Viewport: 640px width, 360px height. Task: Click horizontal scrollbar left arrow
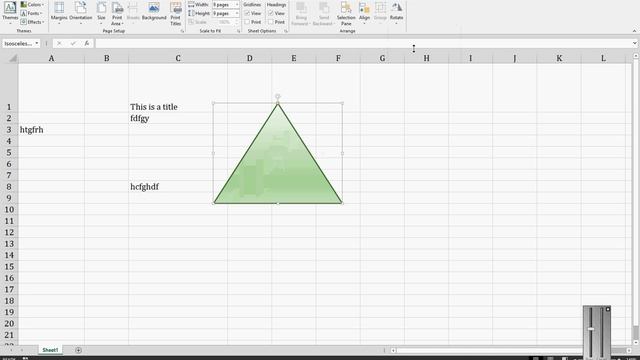(x=393, y=350)
